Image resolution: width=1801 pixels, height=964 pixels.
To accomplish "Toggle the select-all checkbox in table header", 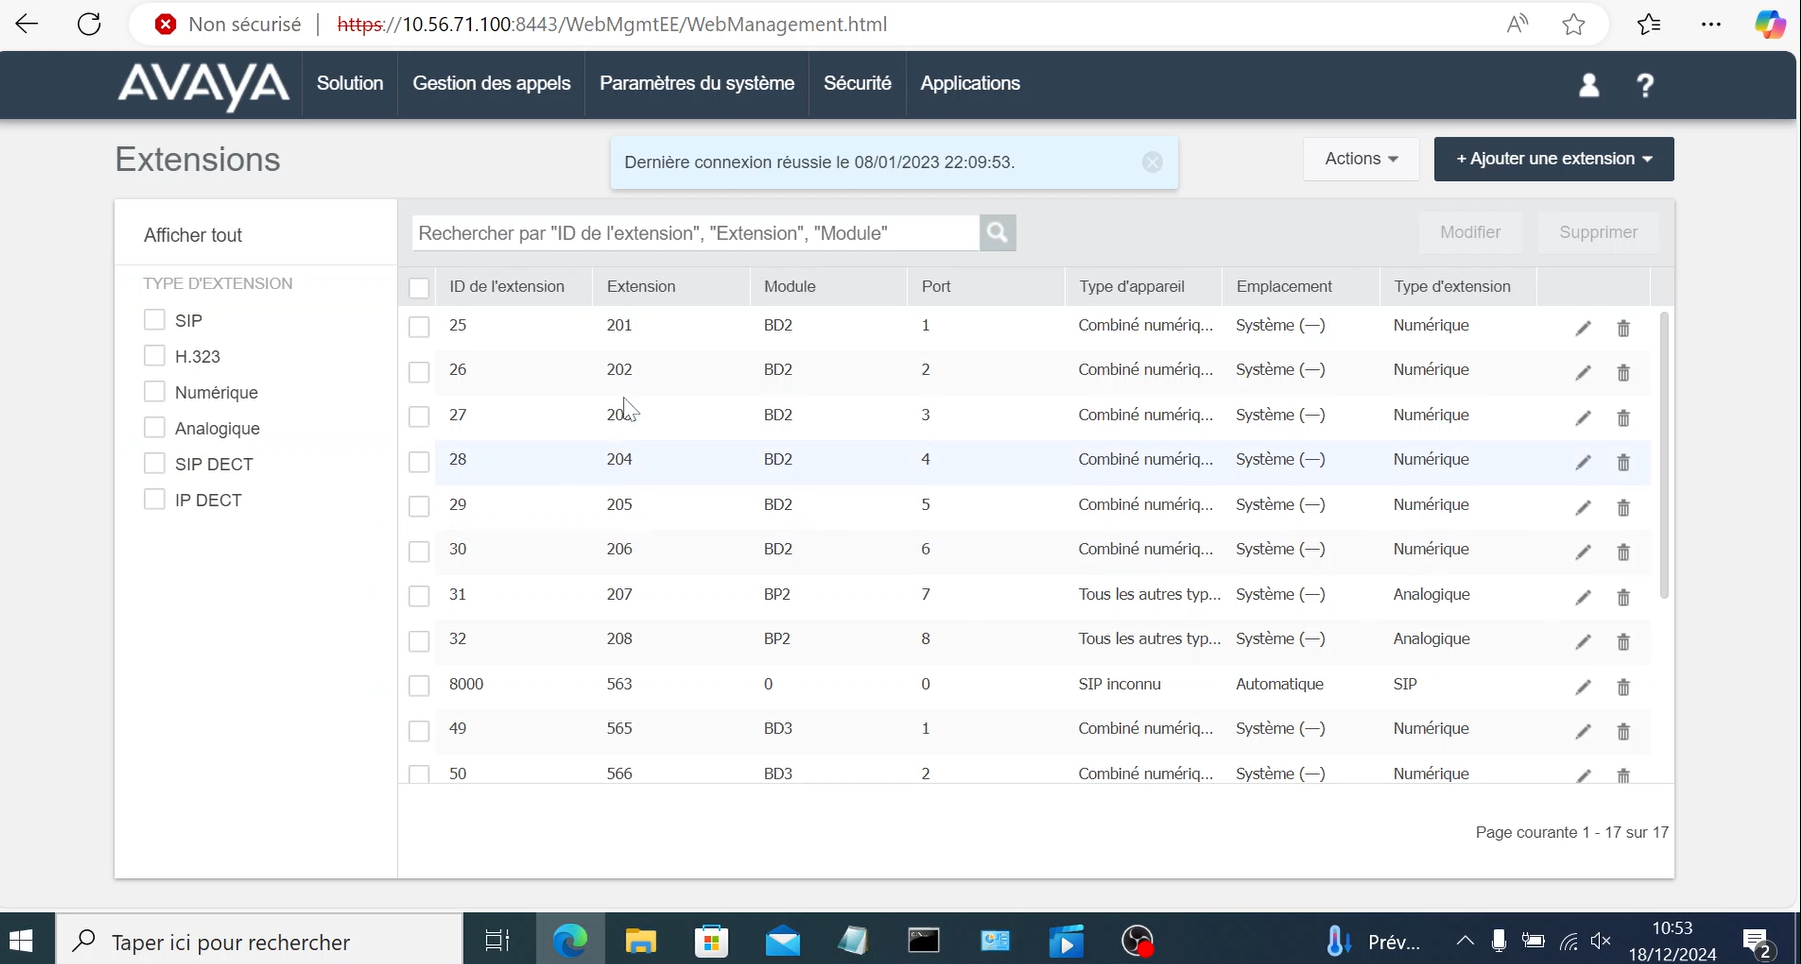I will click(x=419, y=288).
